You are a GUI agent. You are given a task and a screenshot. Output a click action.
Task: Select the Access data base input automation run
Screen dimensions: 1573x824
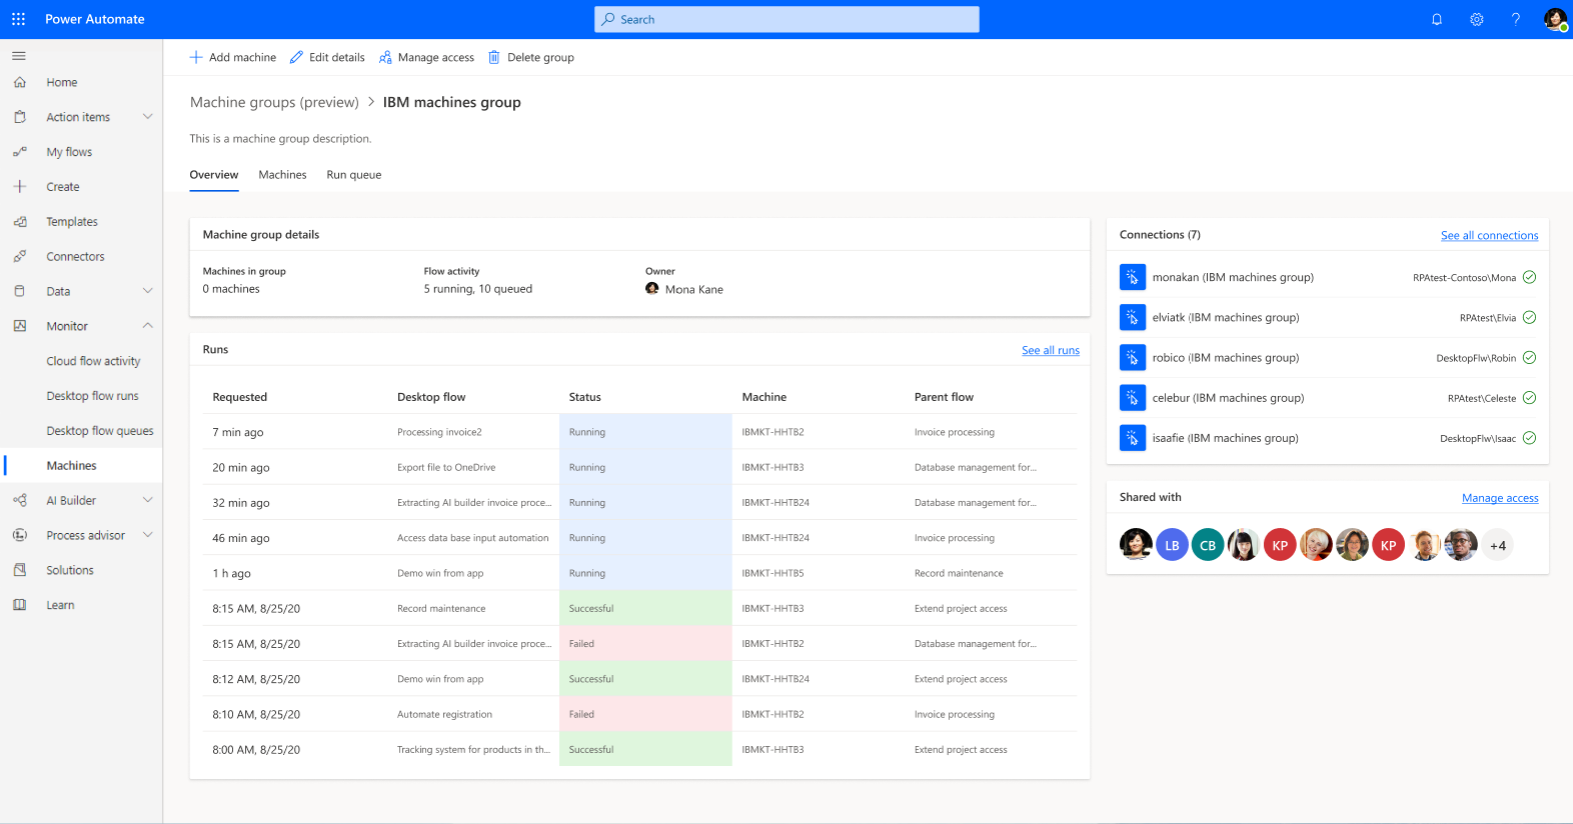(639, 538)
